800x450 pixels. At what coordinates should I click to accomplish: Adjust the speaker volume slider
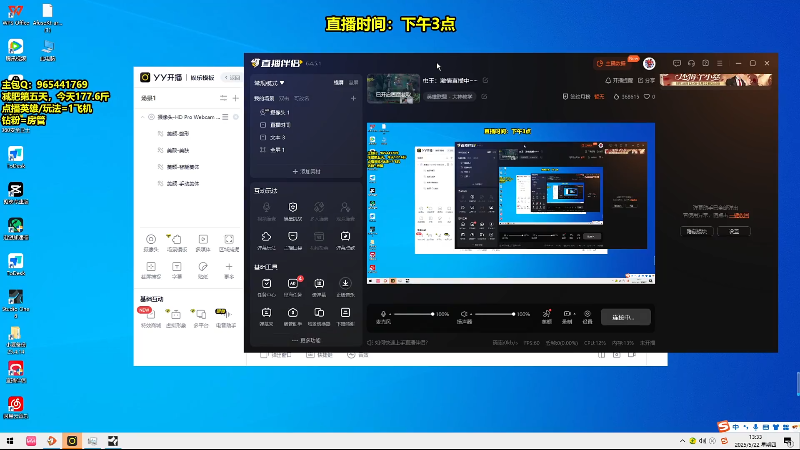pos(494,314)
